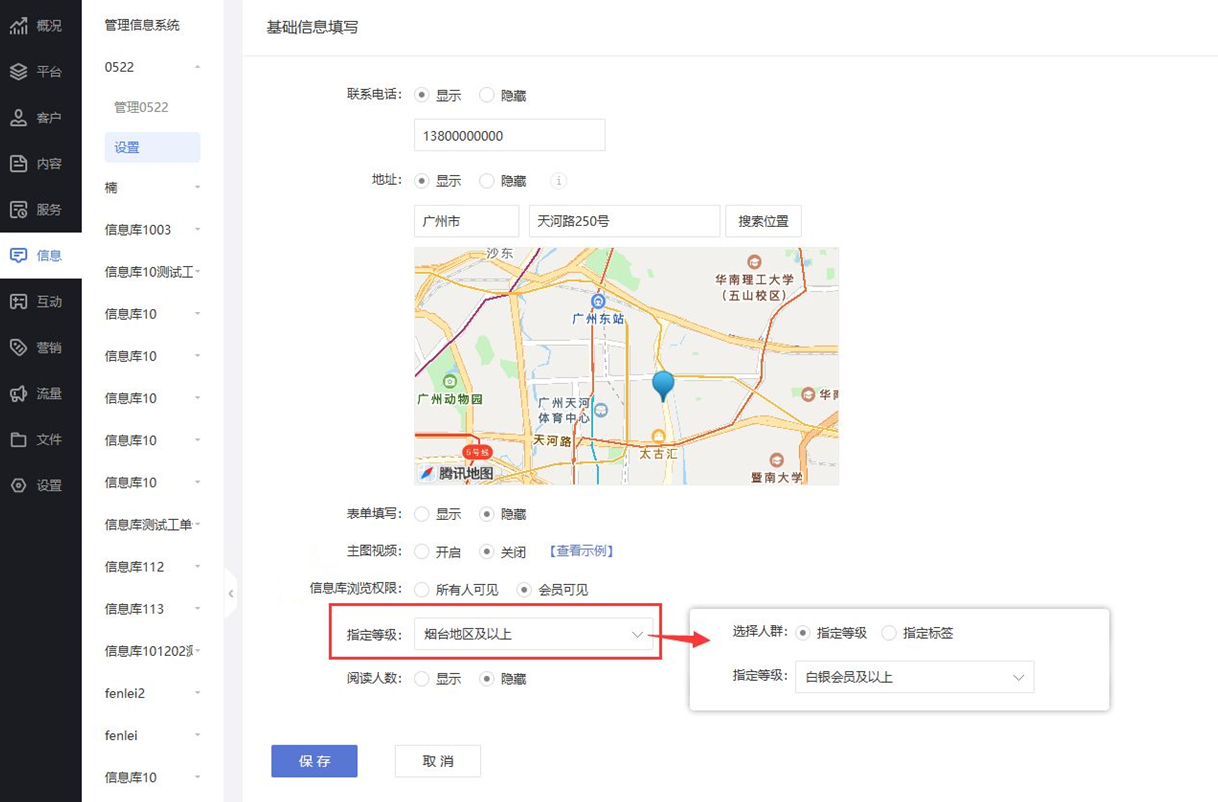
Task: Select the 信息 message icon
Action: (x=18, y=256)
